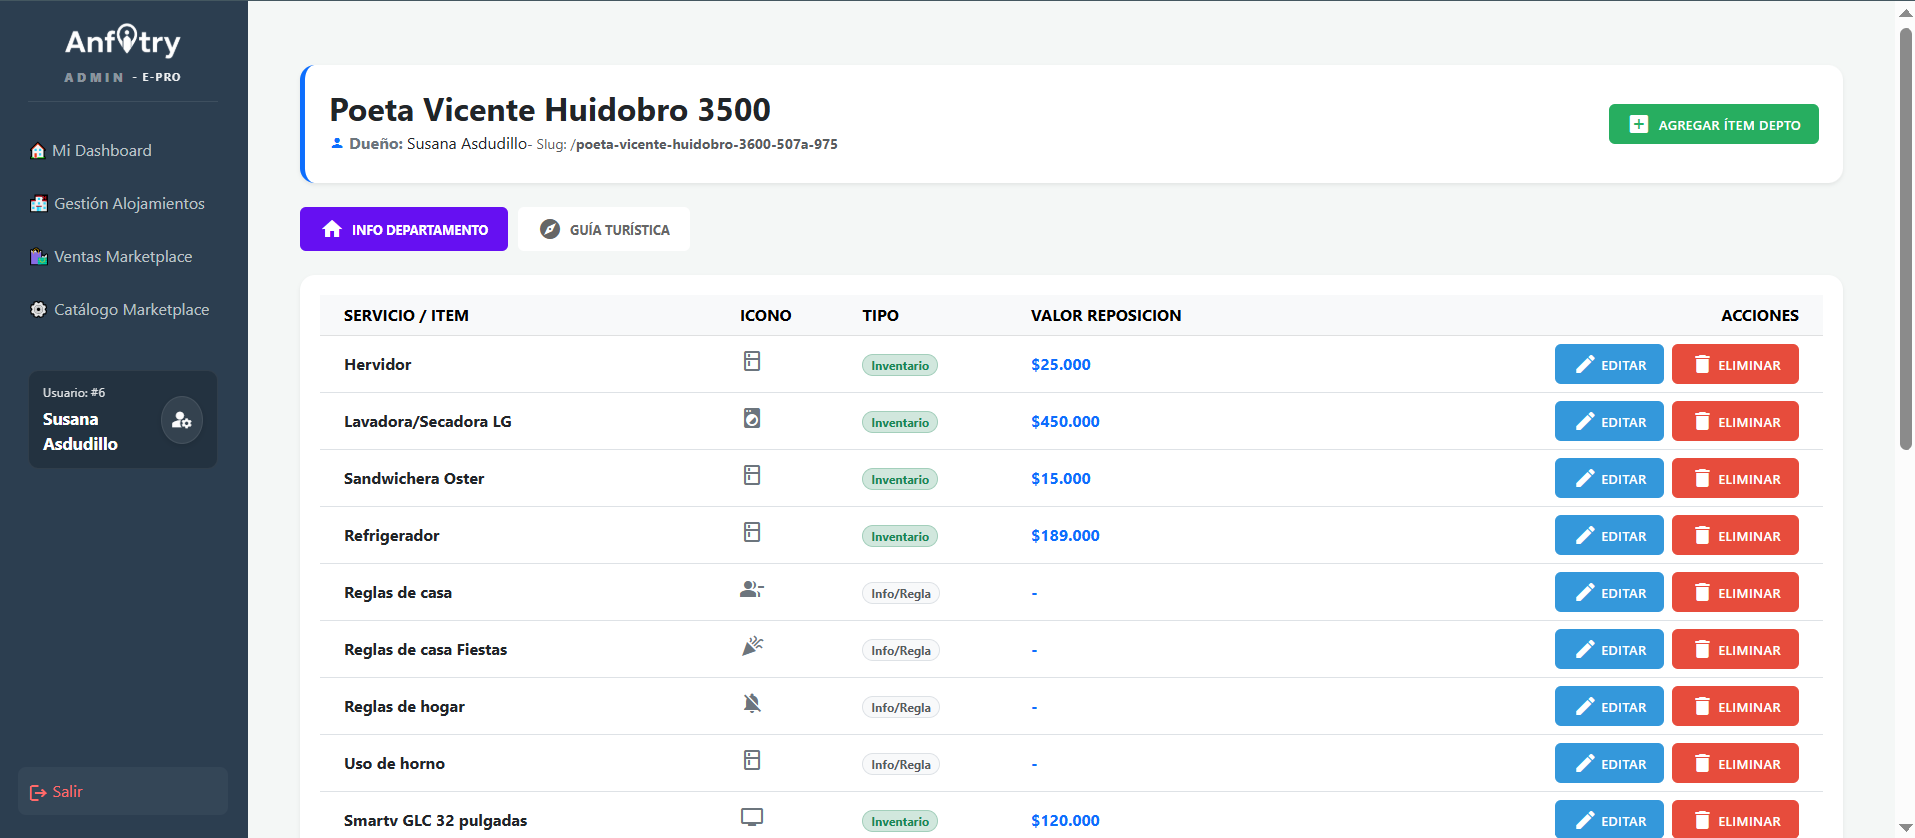Click the Refrigerador row icon

point(752,532)
